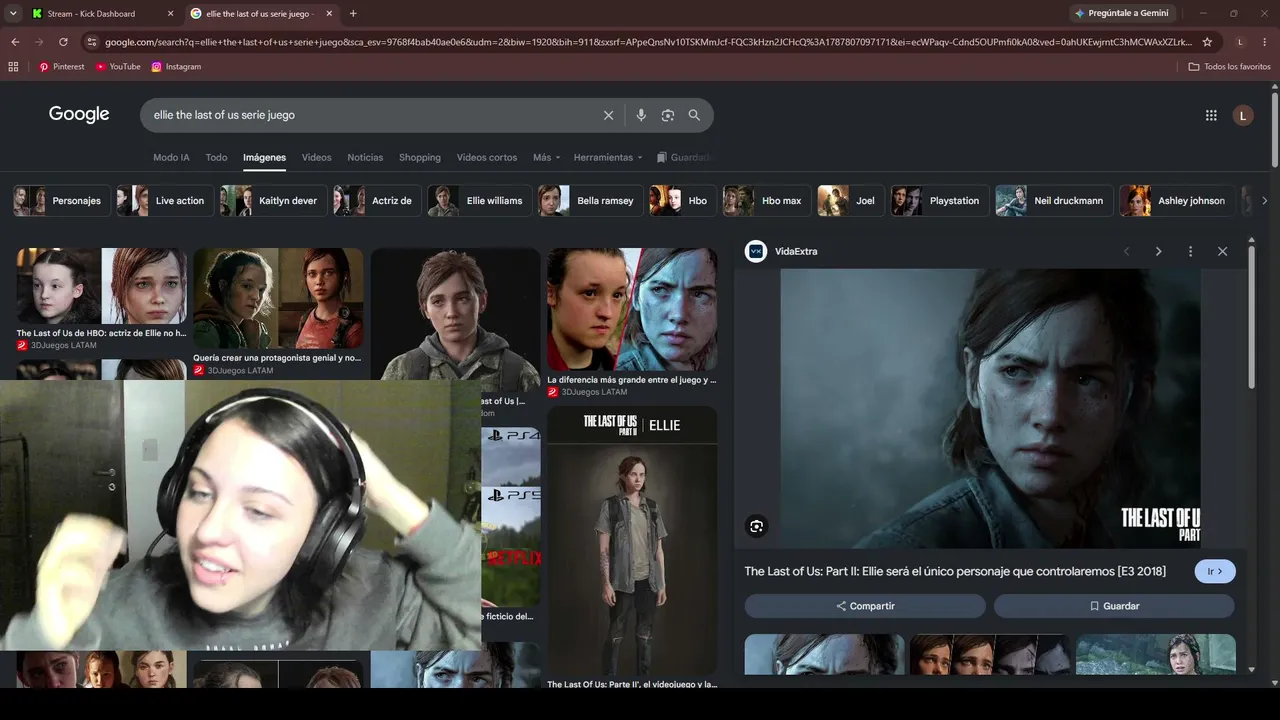Viewport: 1280px width, 720px height.
Task: Click Guardar to save the image
Action: (1114, 606)
